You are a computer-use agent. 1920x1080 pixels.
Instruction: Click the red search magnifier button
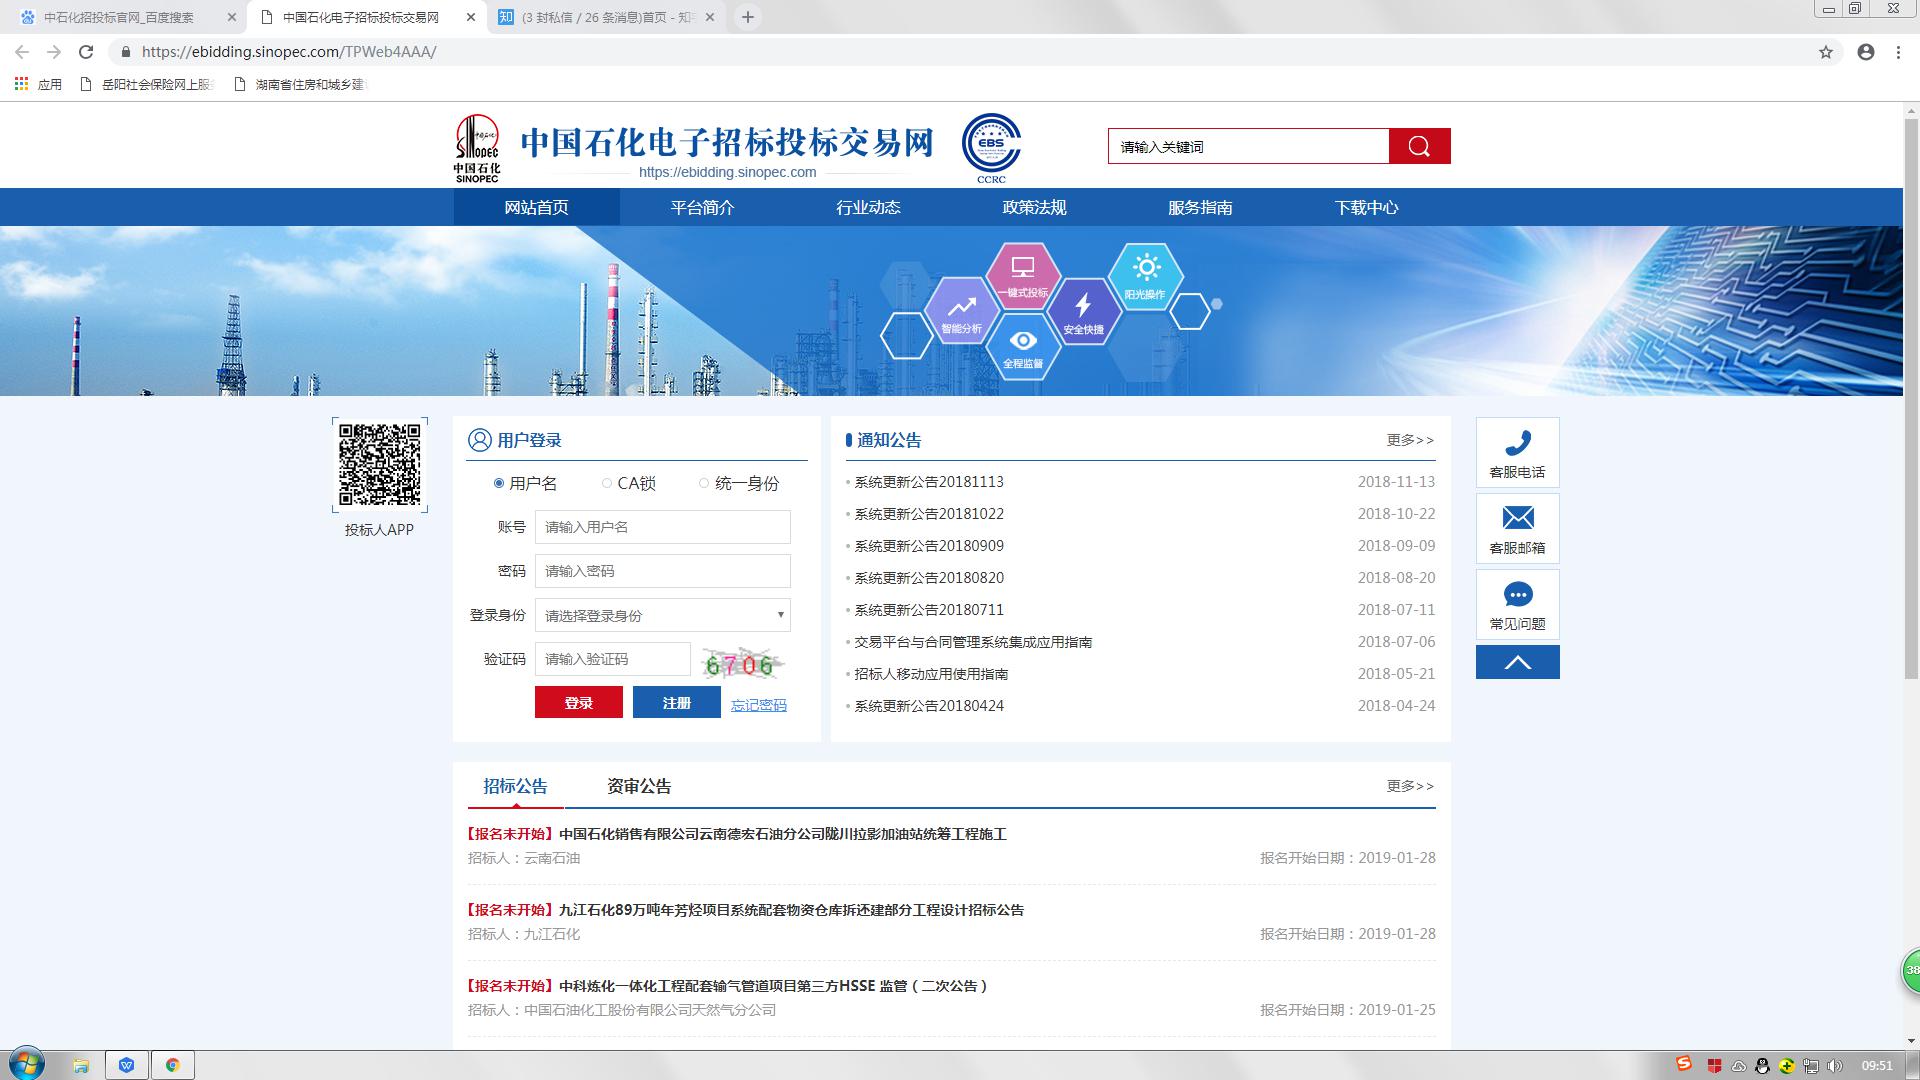pos(1419,146)
